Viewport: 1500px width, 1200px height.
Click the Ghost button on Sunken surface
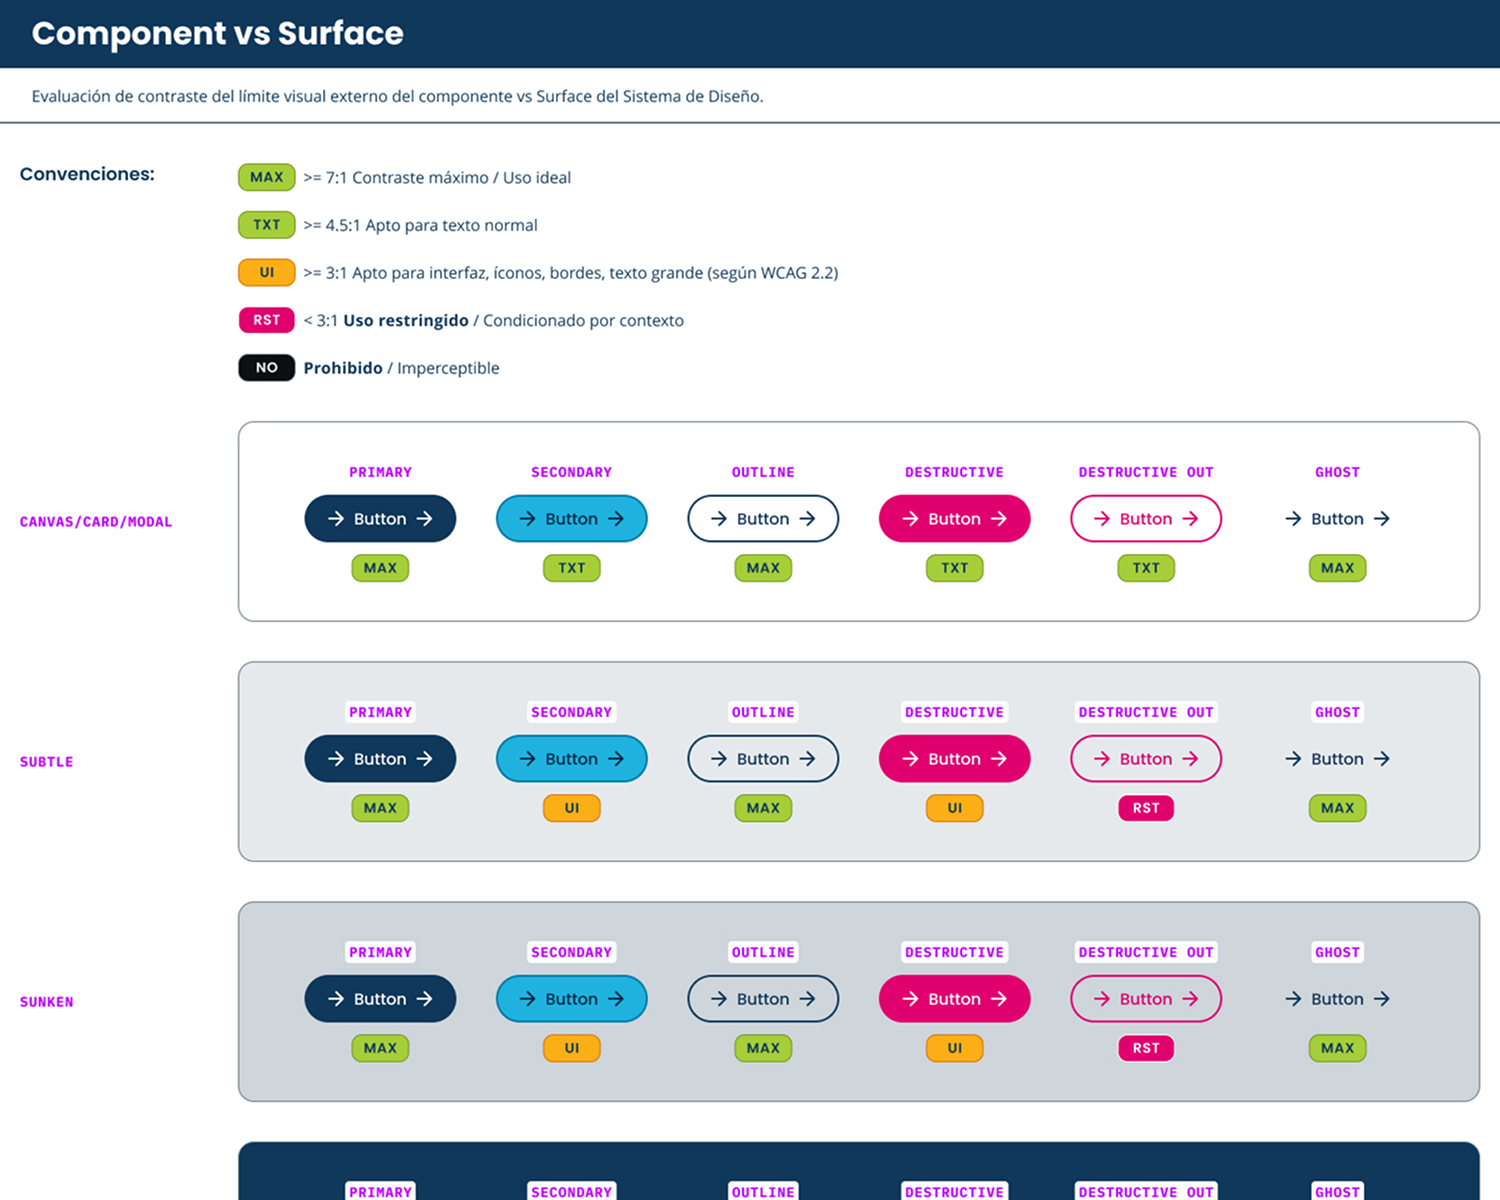[x=1337, y=999]
